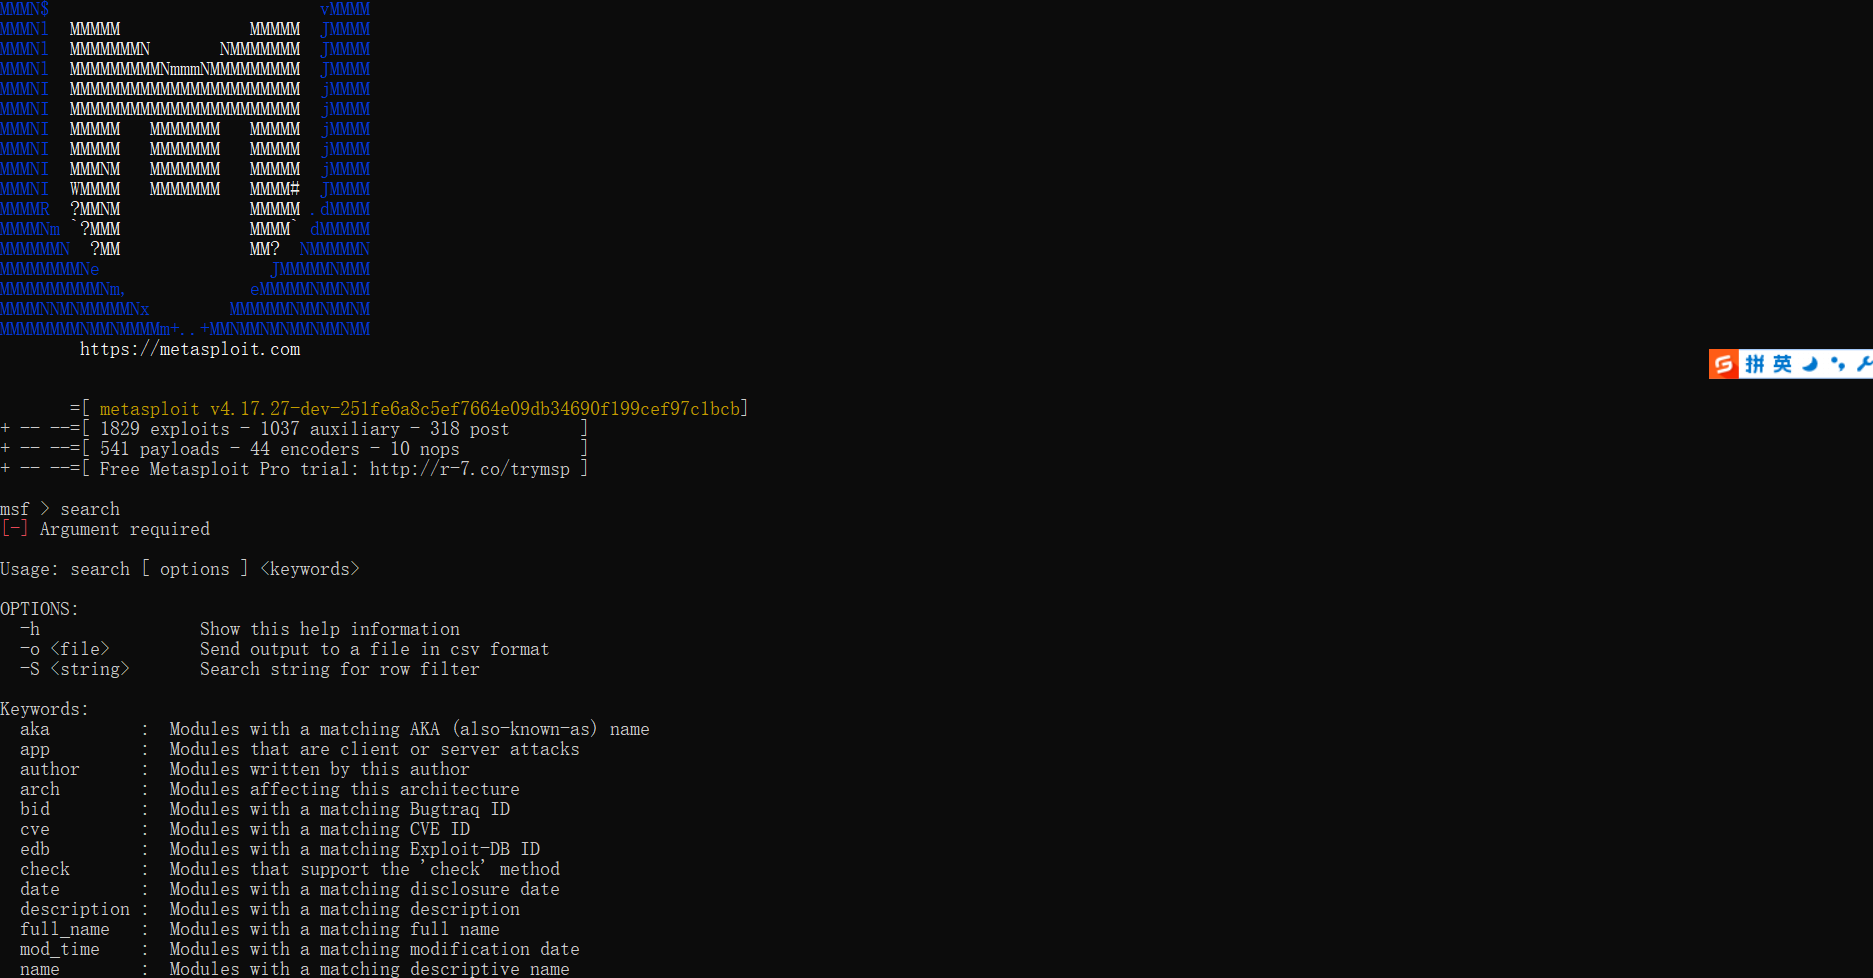The height and width of the screenshot is (978, 1873).
Task: Click the 'Keywords:' heading
Action: click(x=45, y=709)
